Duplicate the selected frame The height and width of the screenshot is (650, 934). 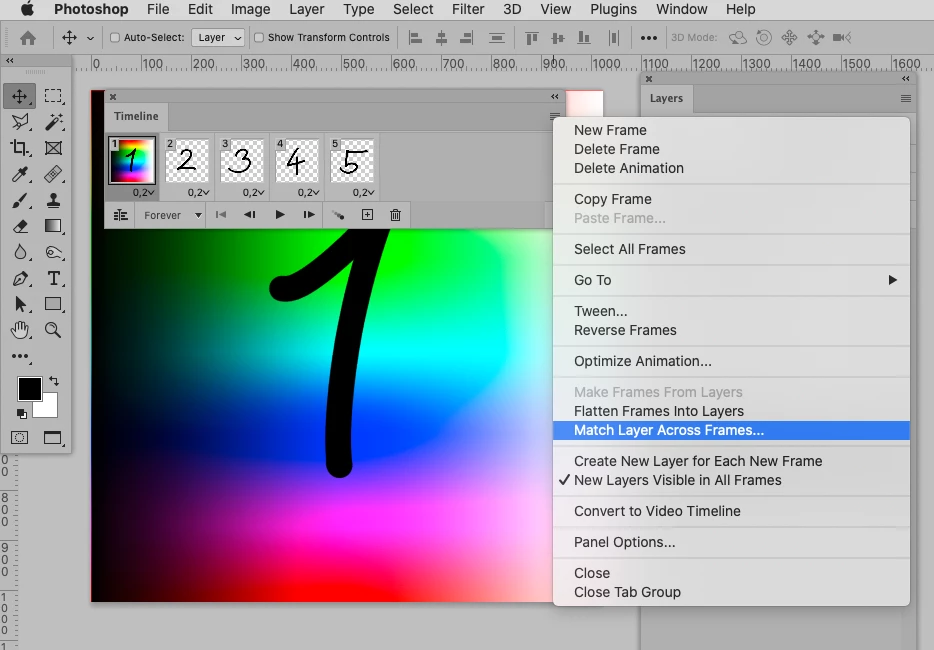pyautogui.click(x=368, y=215)
